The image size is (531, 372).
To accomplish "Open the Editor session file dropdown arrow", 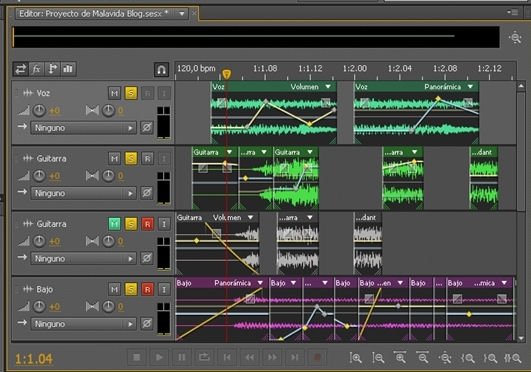I will click(x=182, y=14).
